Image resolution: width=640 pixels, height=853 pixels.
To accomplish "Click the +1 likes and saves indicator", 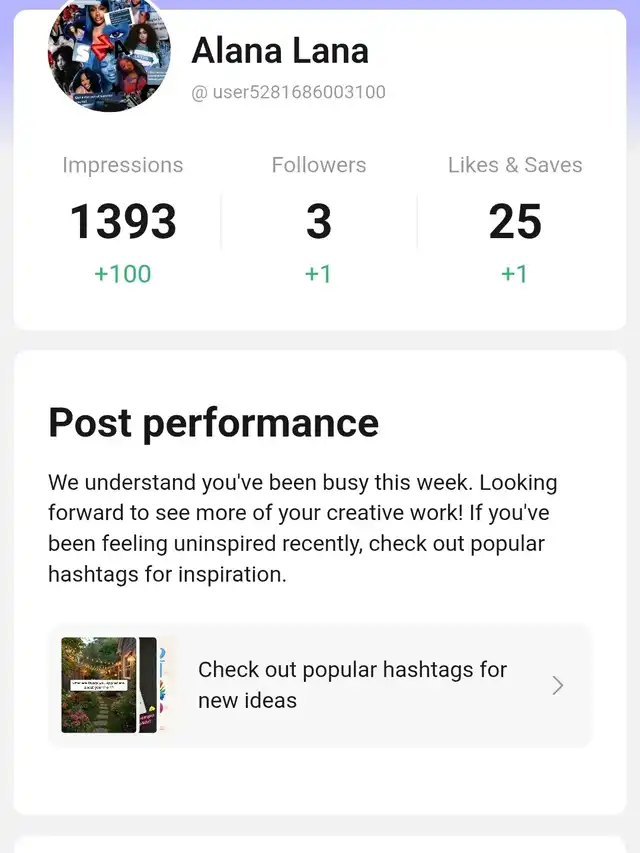I will (515, 274).
